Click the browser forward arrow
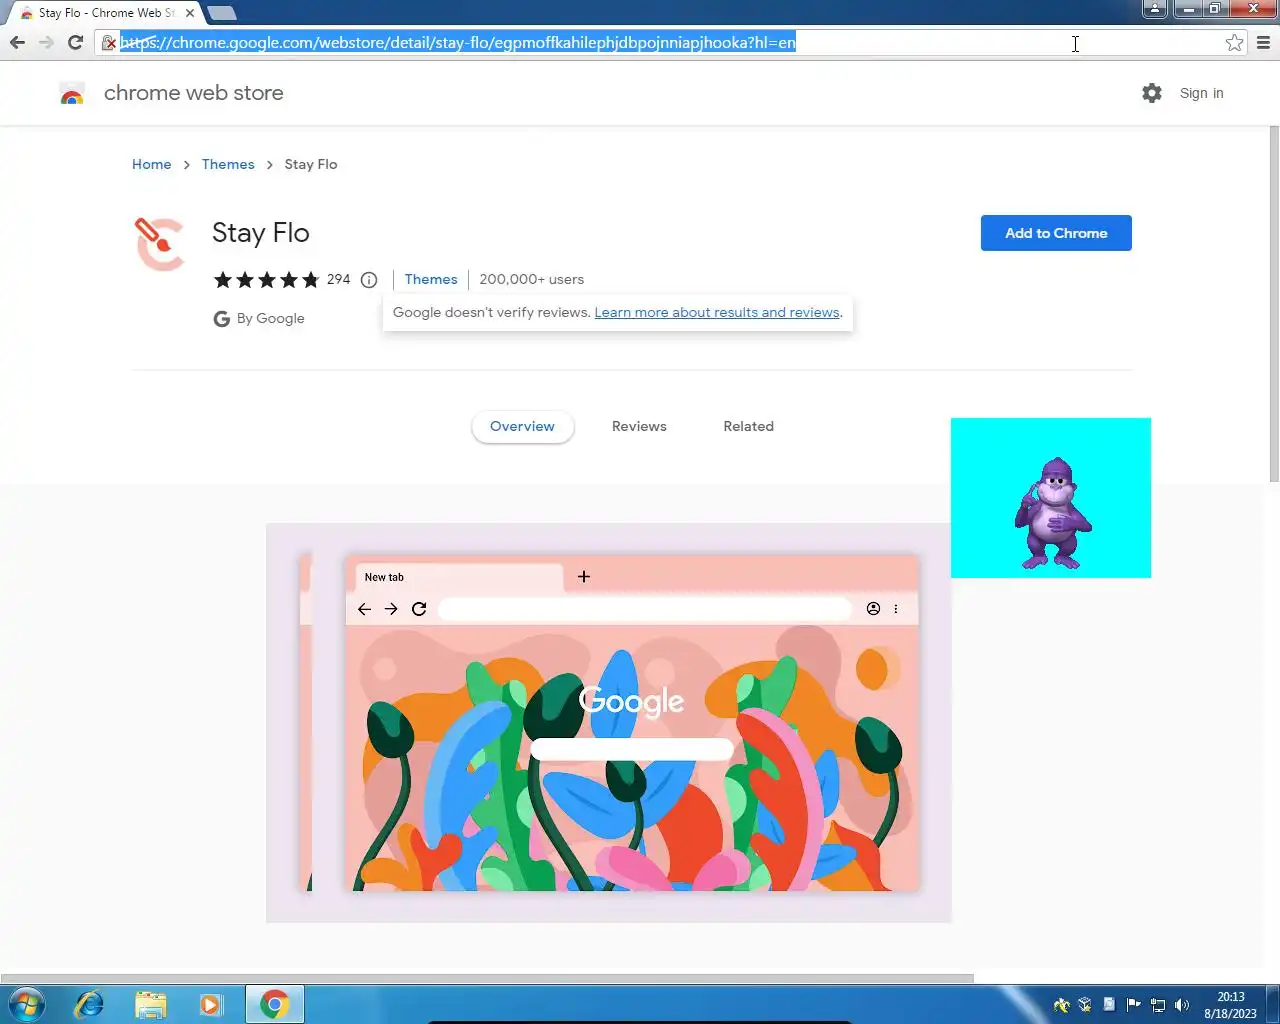1280x1024 pixels. (x=46, y=42)
